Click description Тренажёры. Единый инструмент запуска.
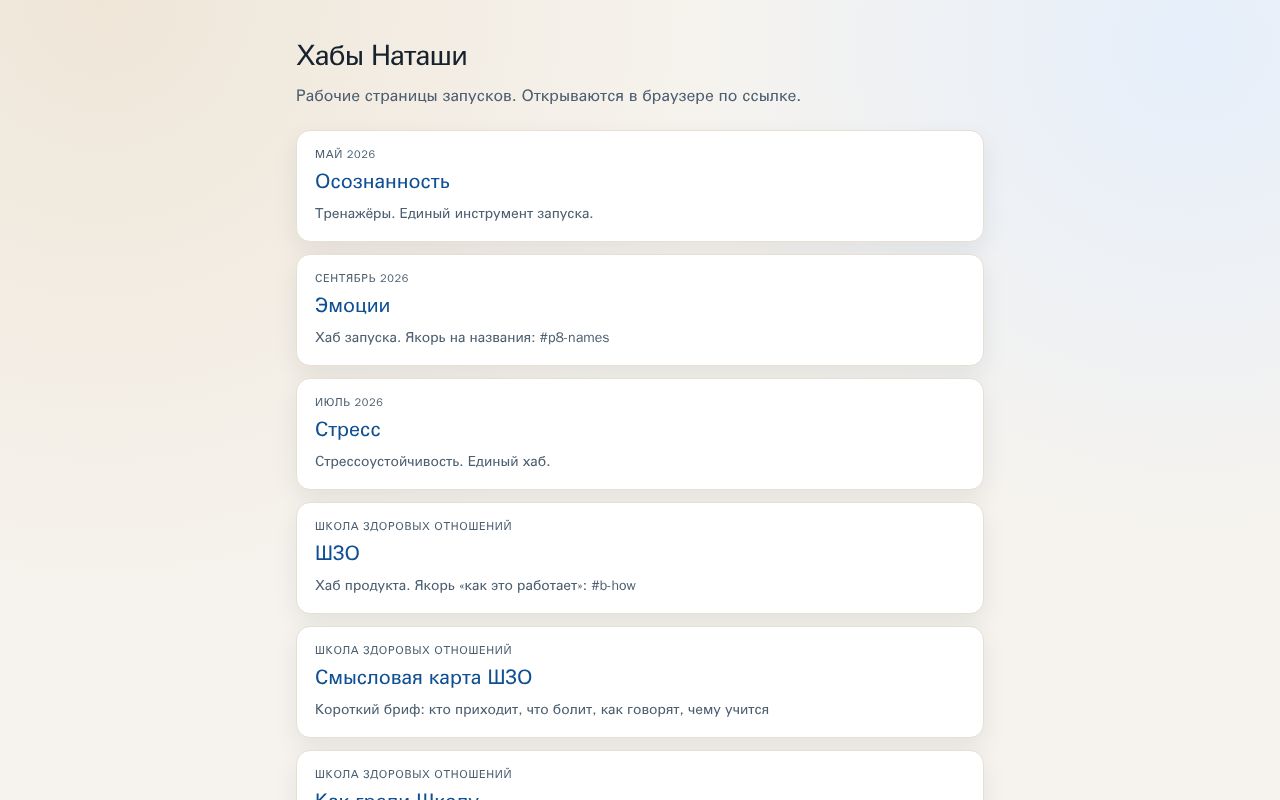Viewport: 1280px width, 800px height. point(454,213)
